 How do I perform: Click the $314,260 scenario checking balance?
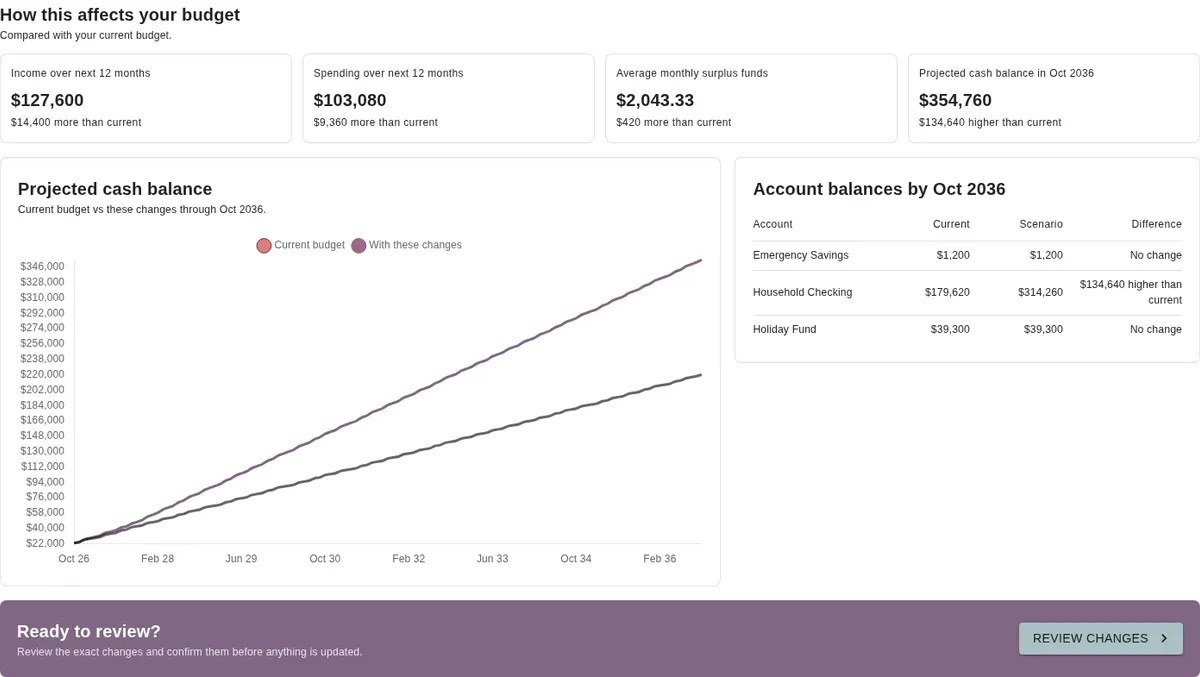pyautogui.click(x=1040, y=292)
